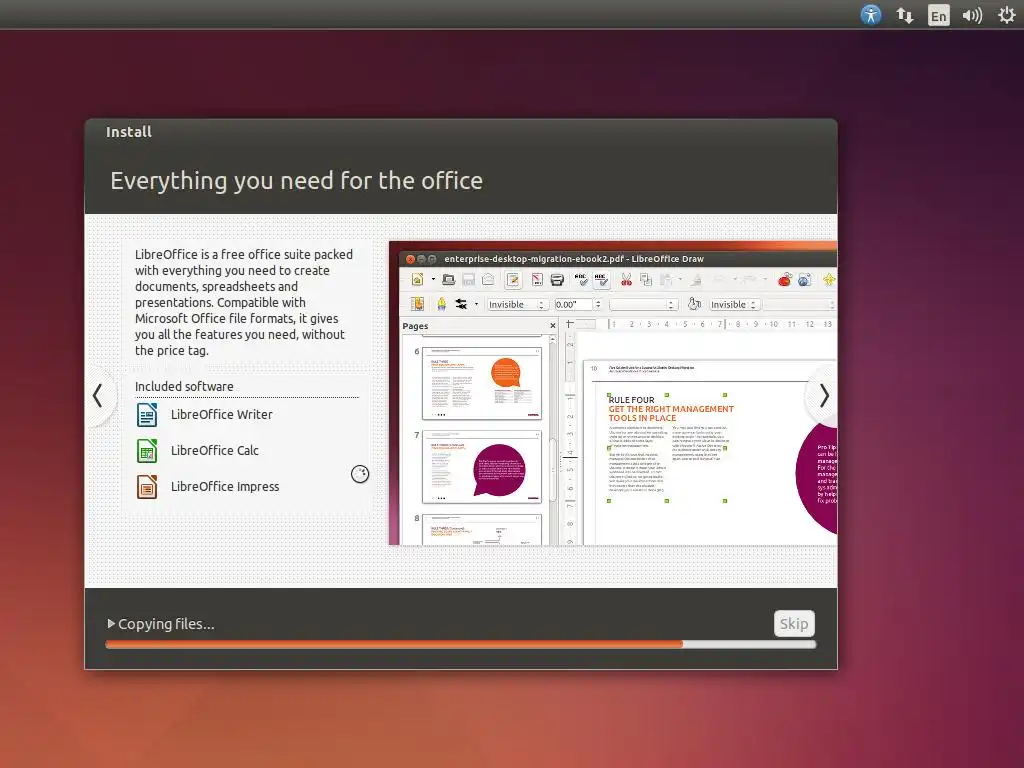Open the En keyboard layout indicator

938,15
